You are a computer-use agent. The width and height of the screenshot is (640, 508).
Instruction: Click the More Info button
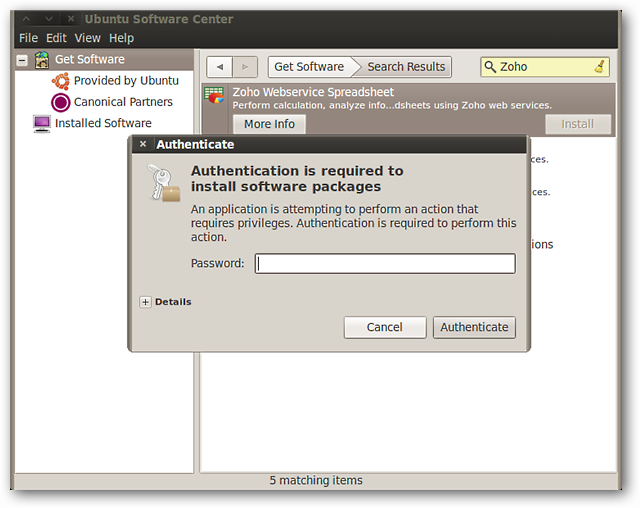tap(269, 124)
